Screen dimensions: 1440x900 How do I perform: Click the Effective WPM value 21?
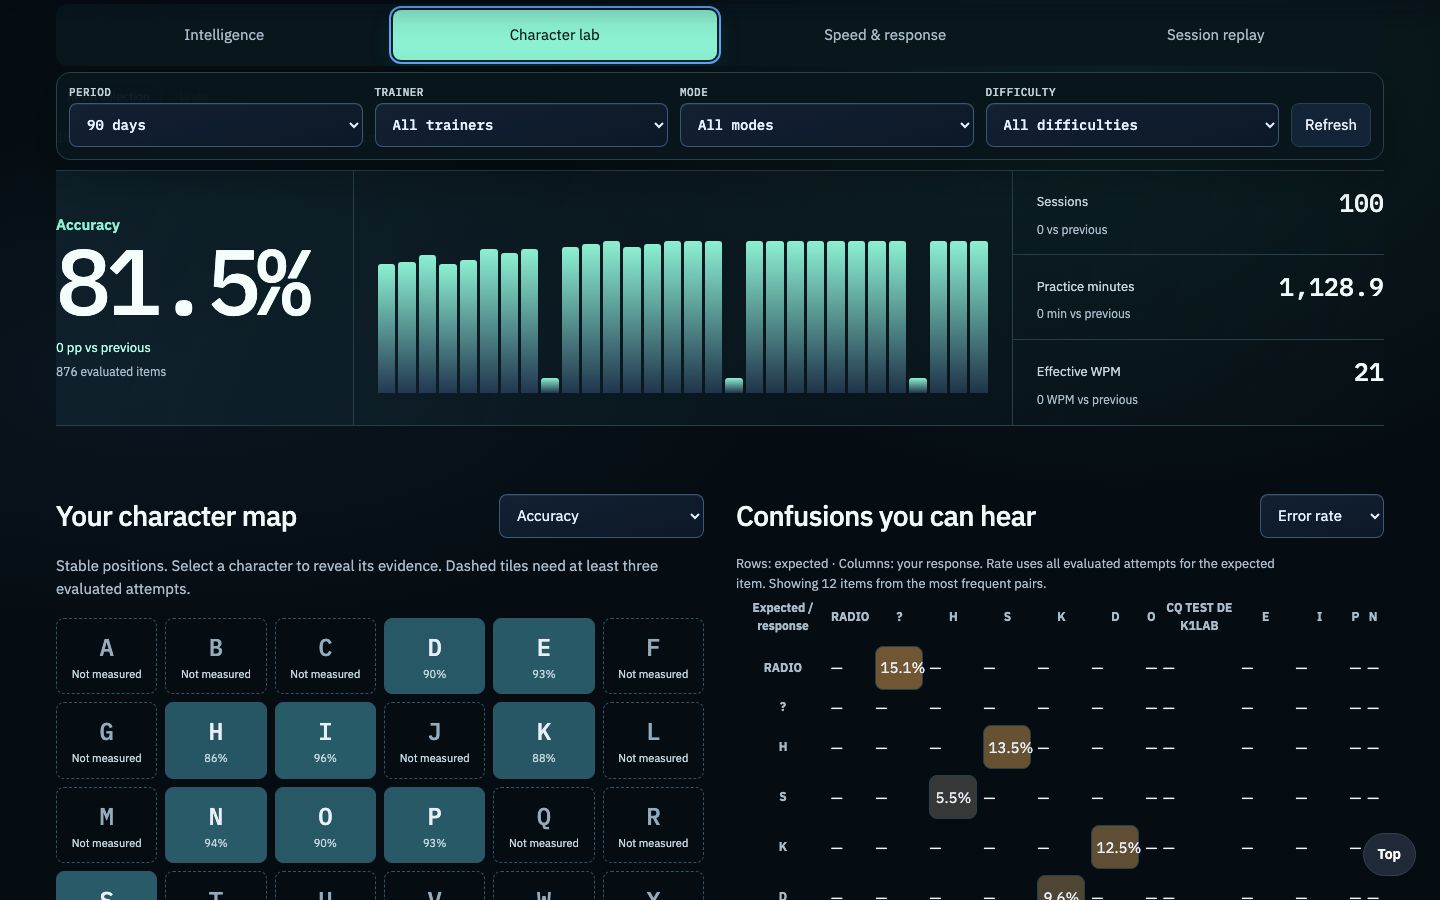coord(1369,373)
